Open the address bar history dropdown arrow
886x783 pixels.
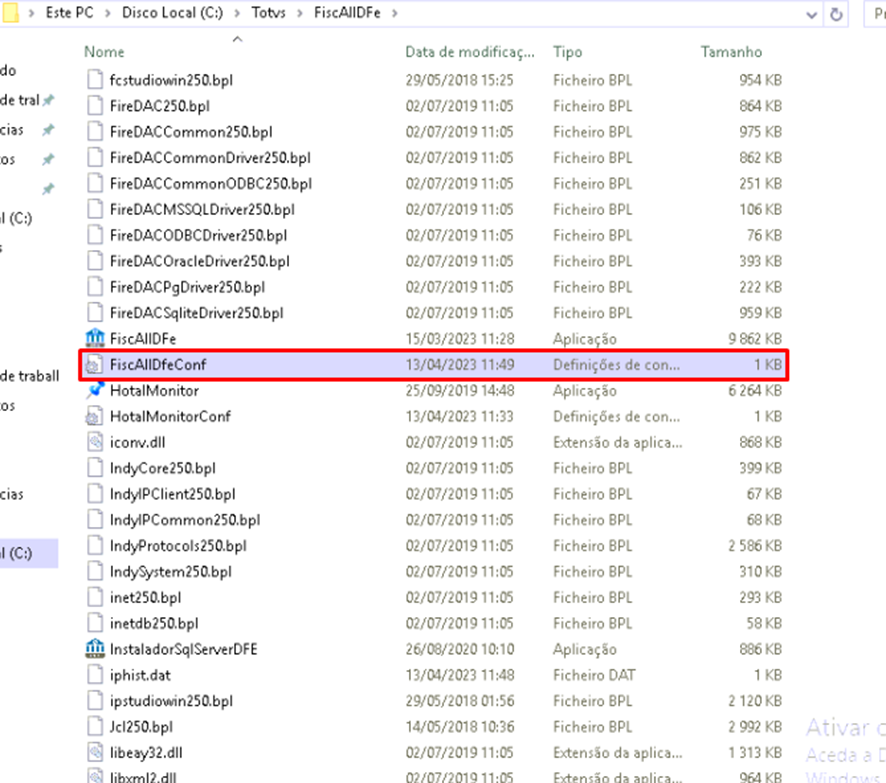click(814, 14)
